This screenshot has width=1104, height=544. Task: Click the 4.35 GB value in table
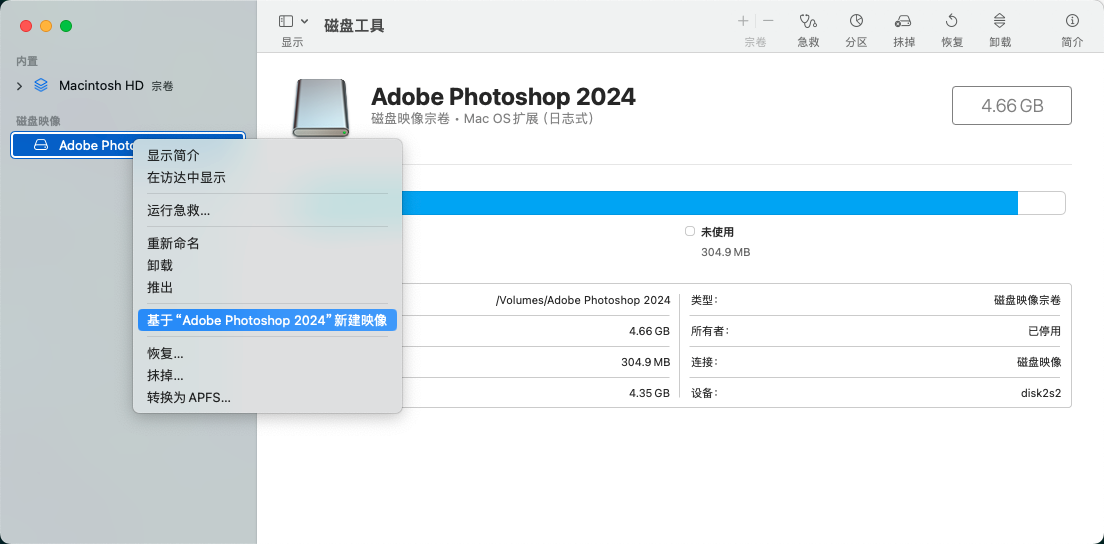click(x=649, y=393)
